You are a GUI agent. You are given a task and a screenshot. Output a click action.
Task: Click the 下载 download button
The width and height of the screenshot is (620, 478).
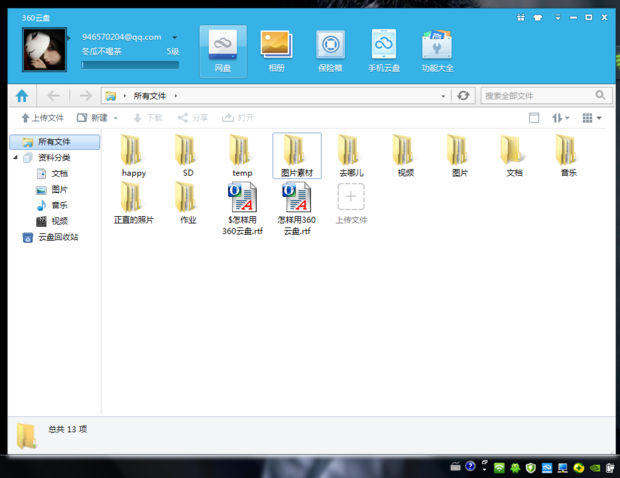pos(148,118)
